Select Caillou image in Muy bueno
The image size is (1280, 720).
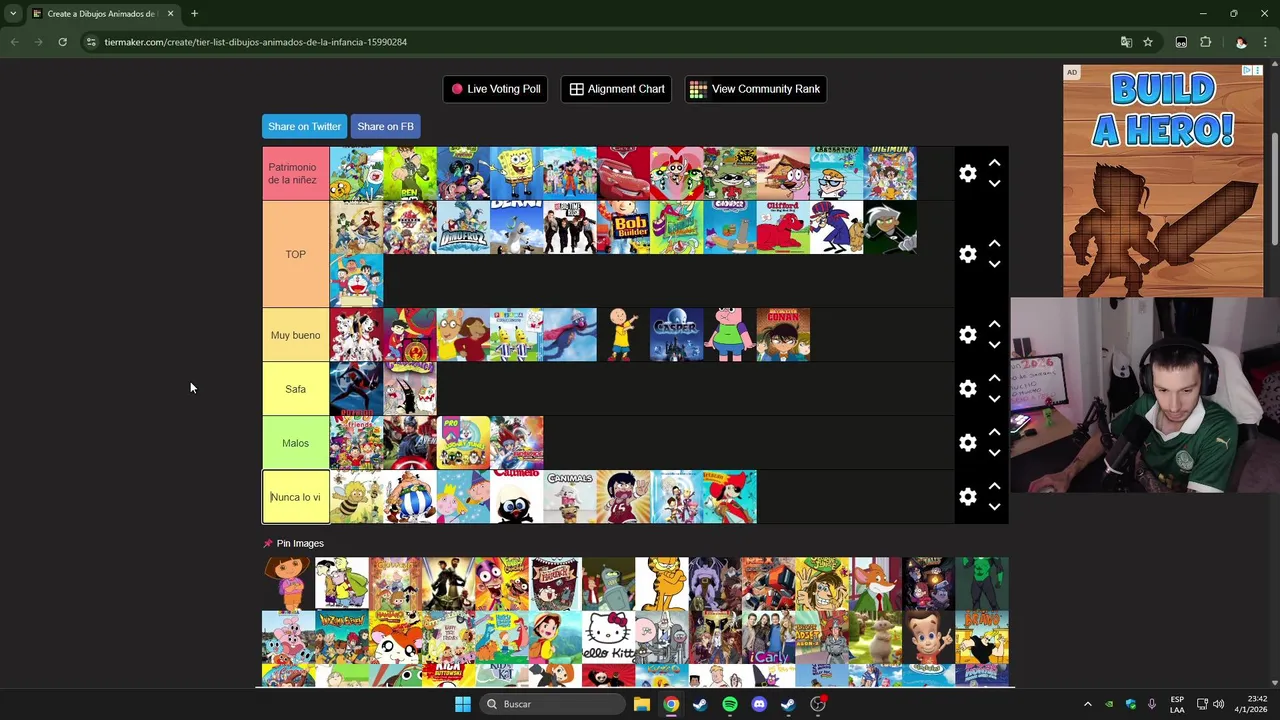(x=623, y=335)
